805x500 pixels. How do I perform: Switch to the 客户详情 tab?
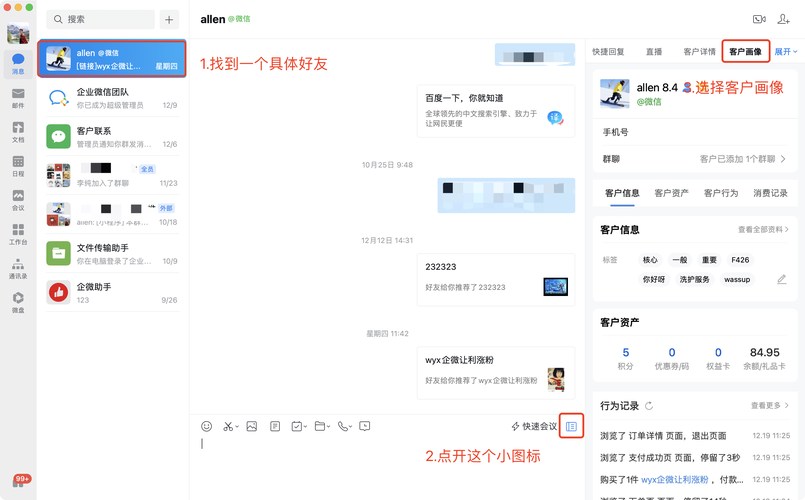point(699,51)
